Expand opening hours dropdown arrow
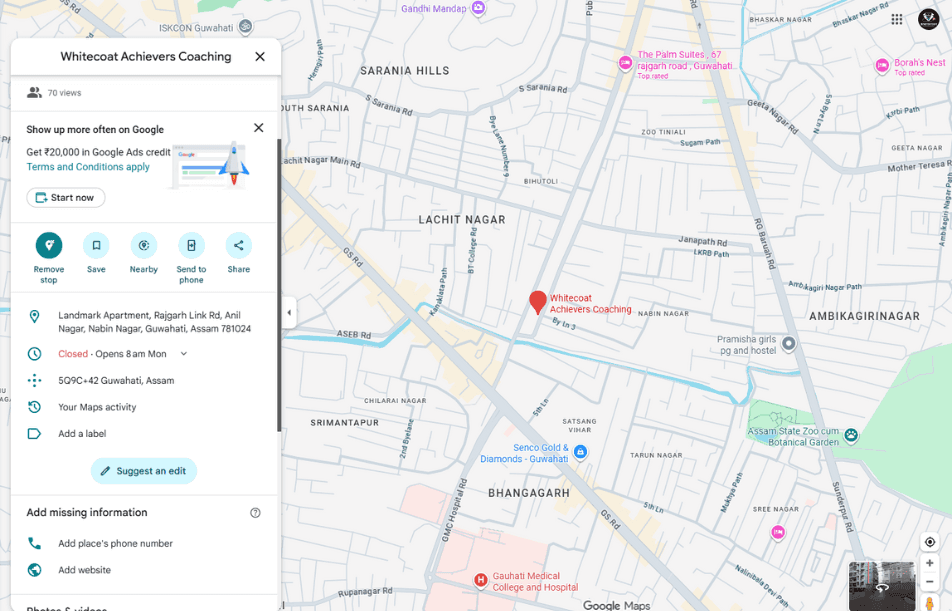The image size is (952, 611). [x=183, y=353]
